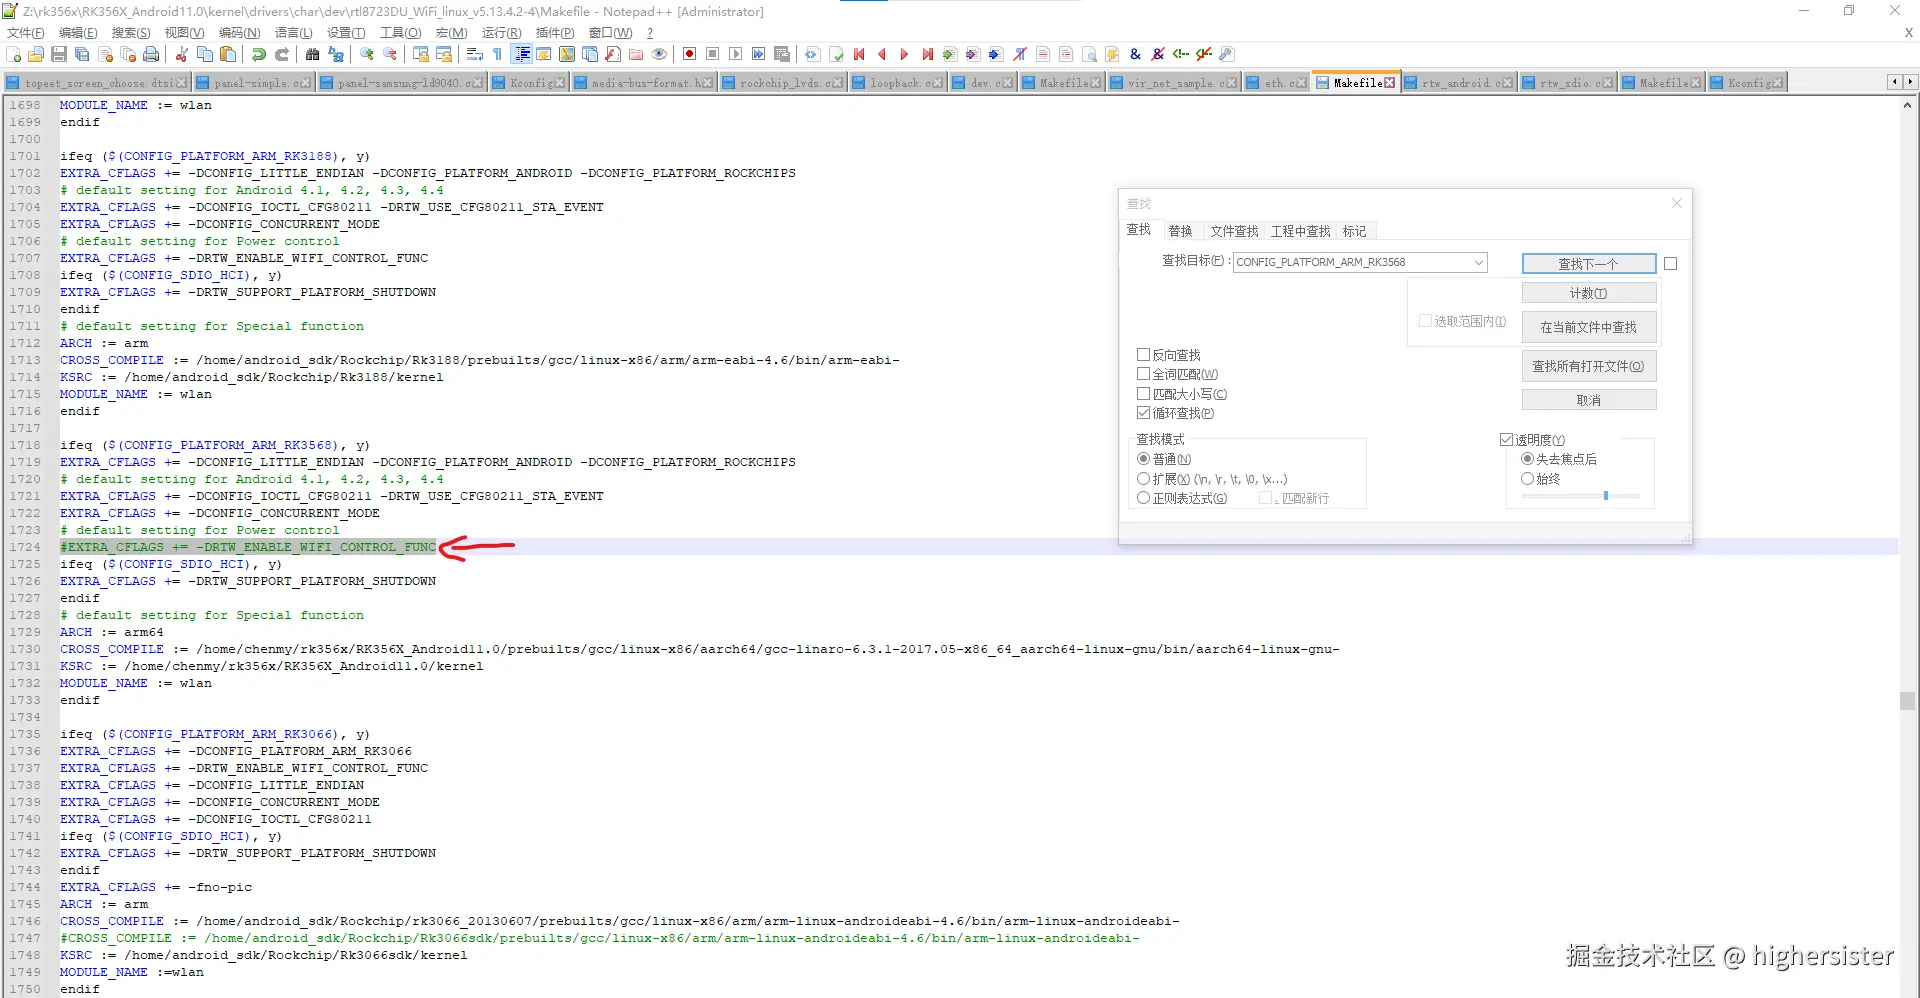Open the 搜索 (Search) menu
The height and width of the screenshot is (998, 1920).
click(131, 33)
